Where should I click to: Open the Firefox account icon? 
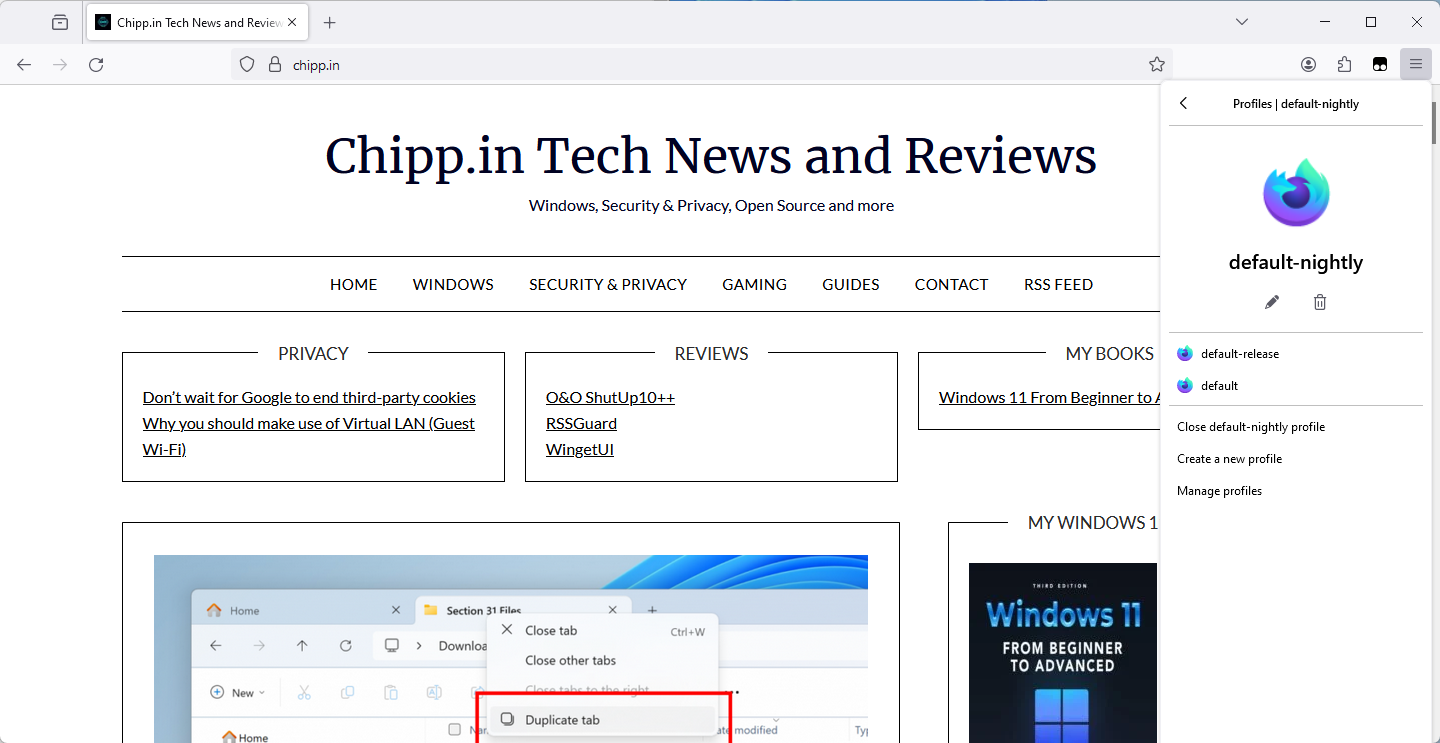click(x=1308, y=65)
